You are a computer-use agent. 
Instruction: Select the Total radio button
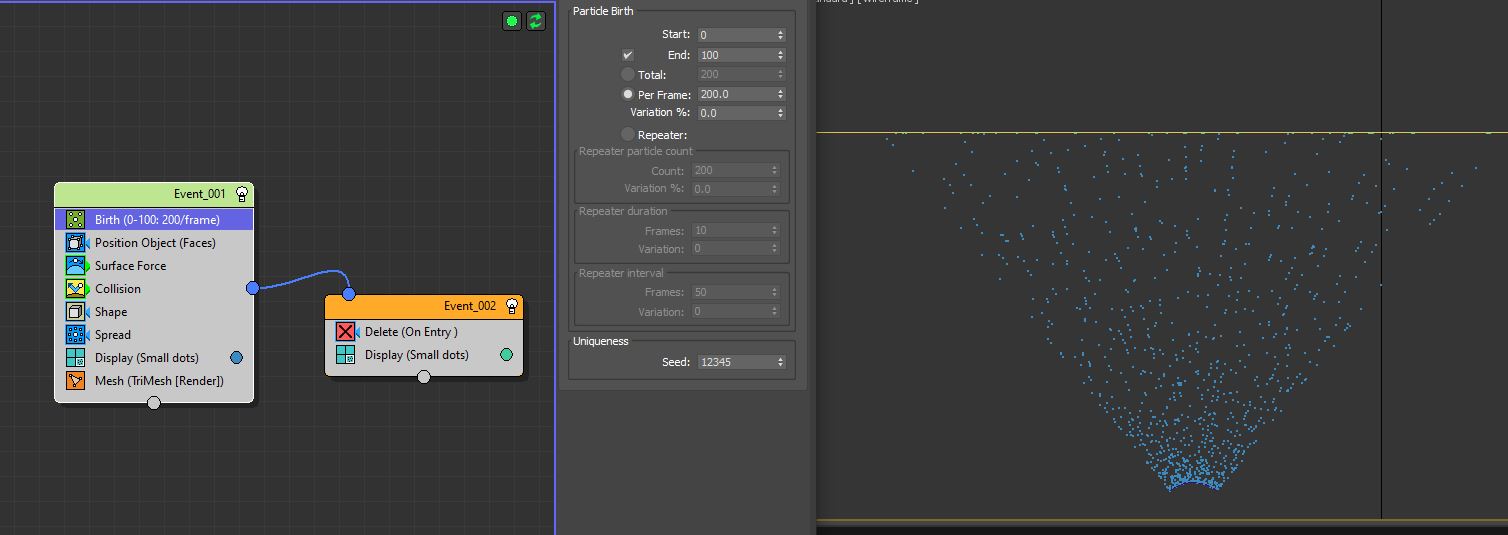pyautogui.click(x=628, y=75)
